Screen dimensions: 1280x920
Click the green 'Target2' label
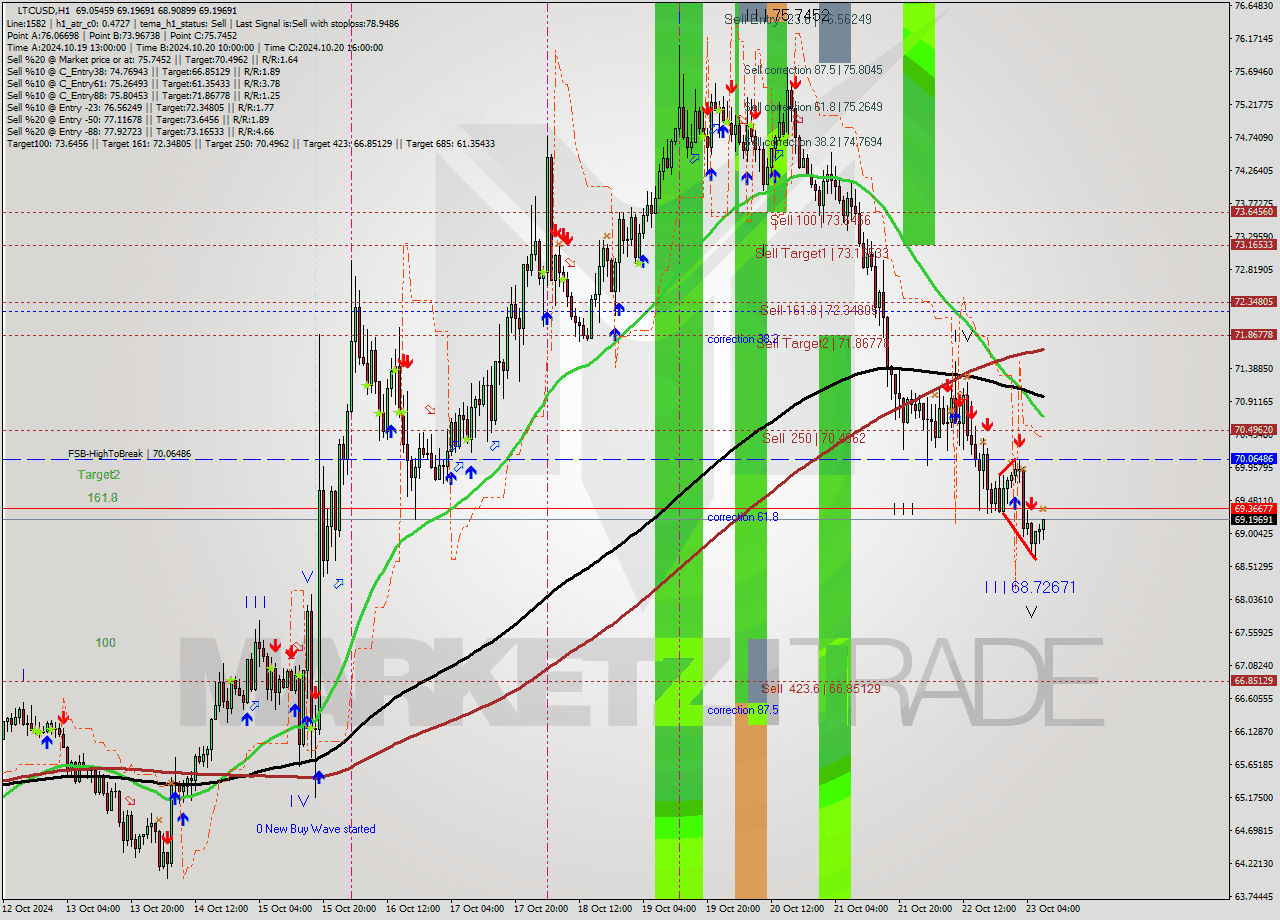pyautogui.click(x=99, y=475)
